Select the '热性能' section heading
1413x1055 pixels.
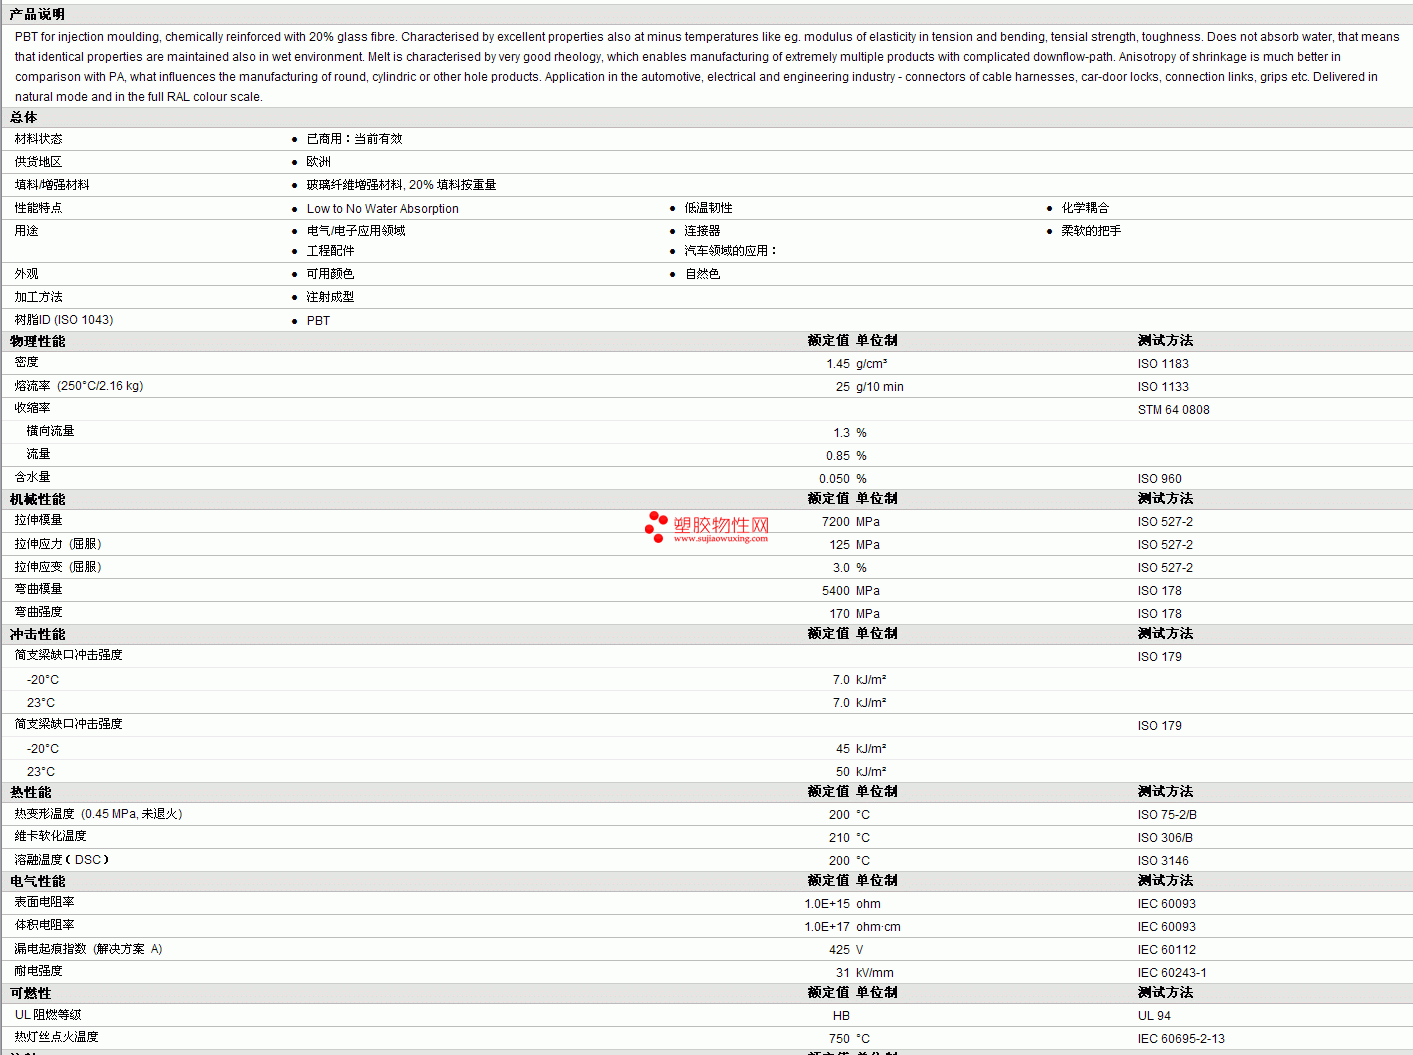point(30,792)
